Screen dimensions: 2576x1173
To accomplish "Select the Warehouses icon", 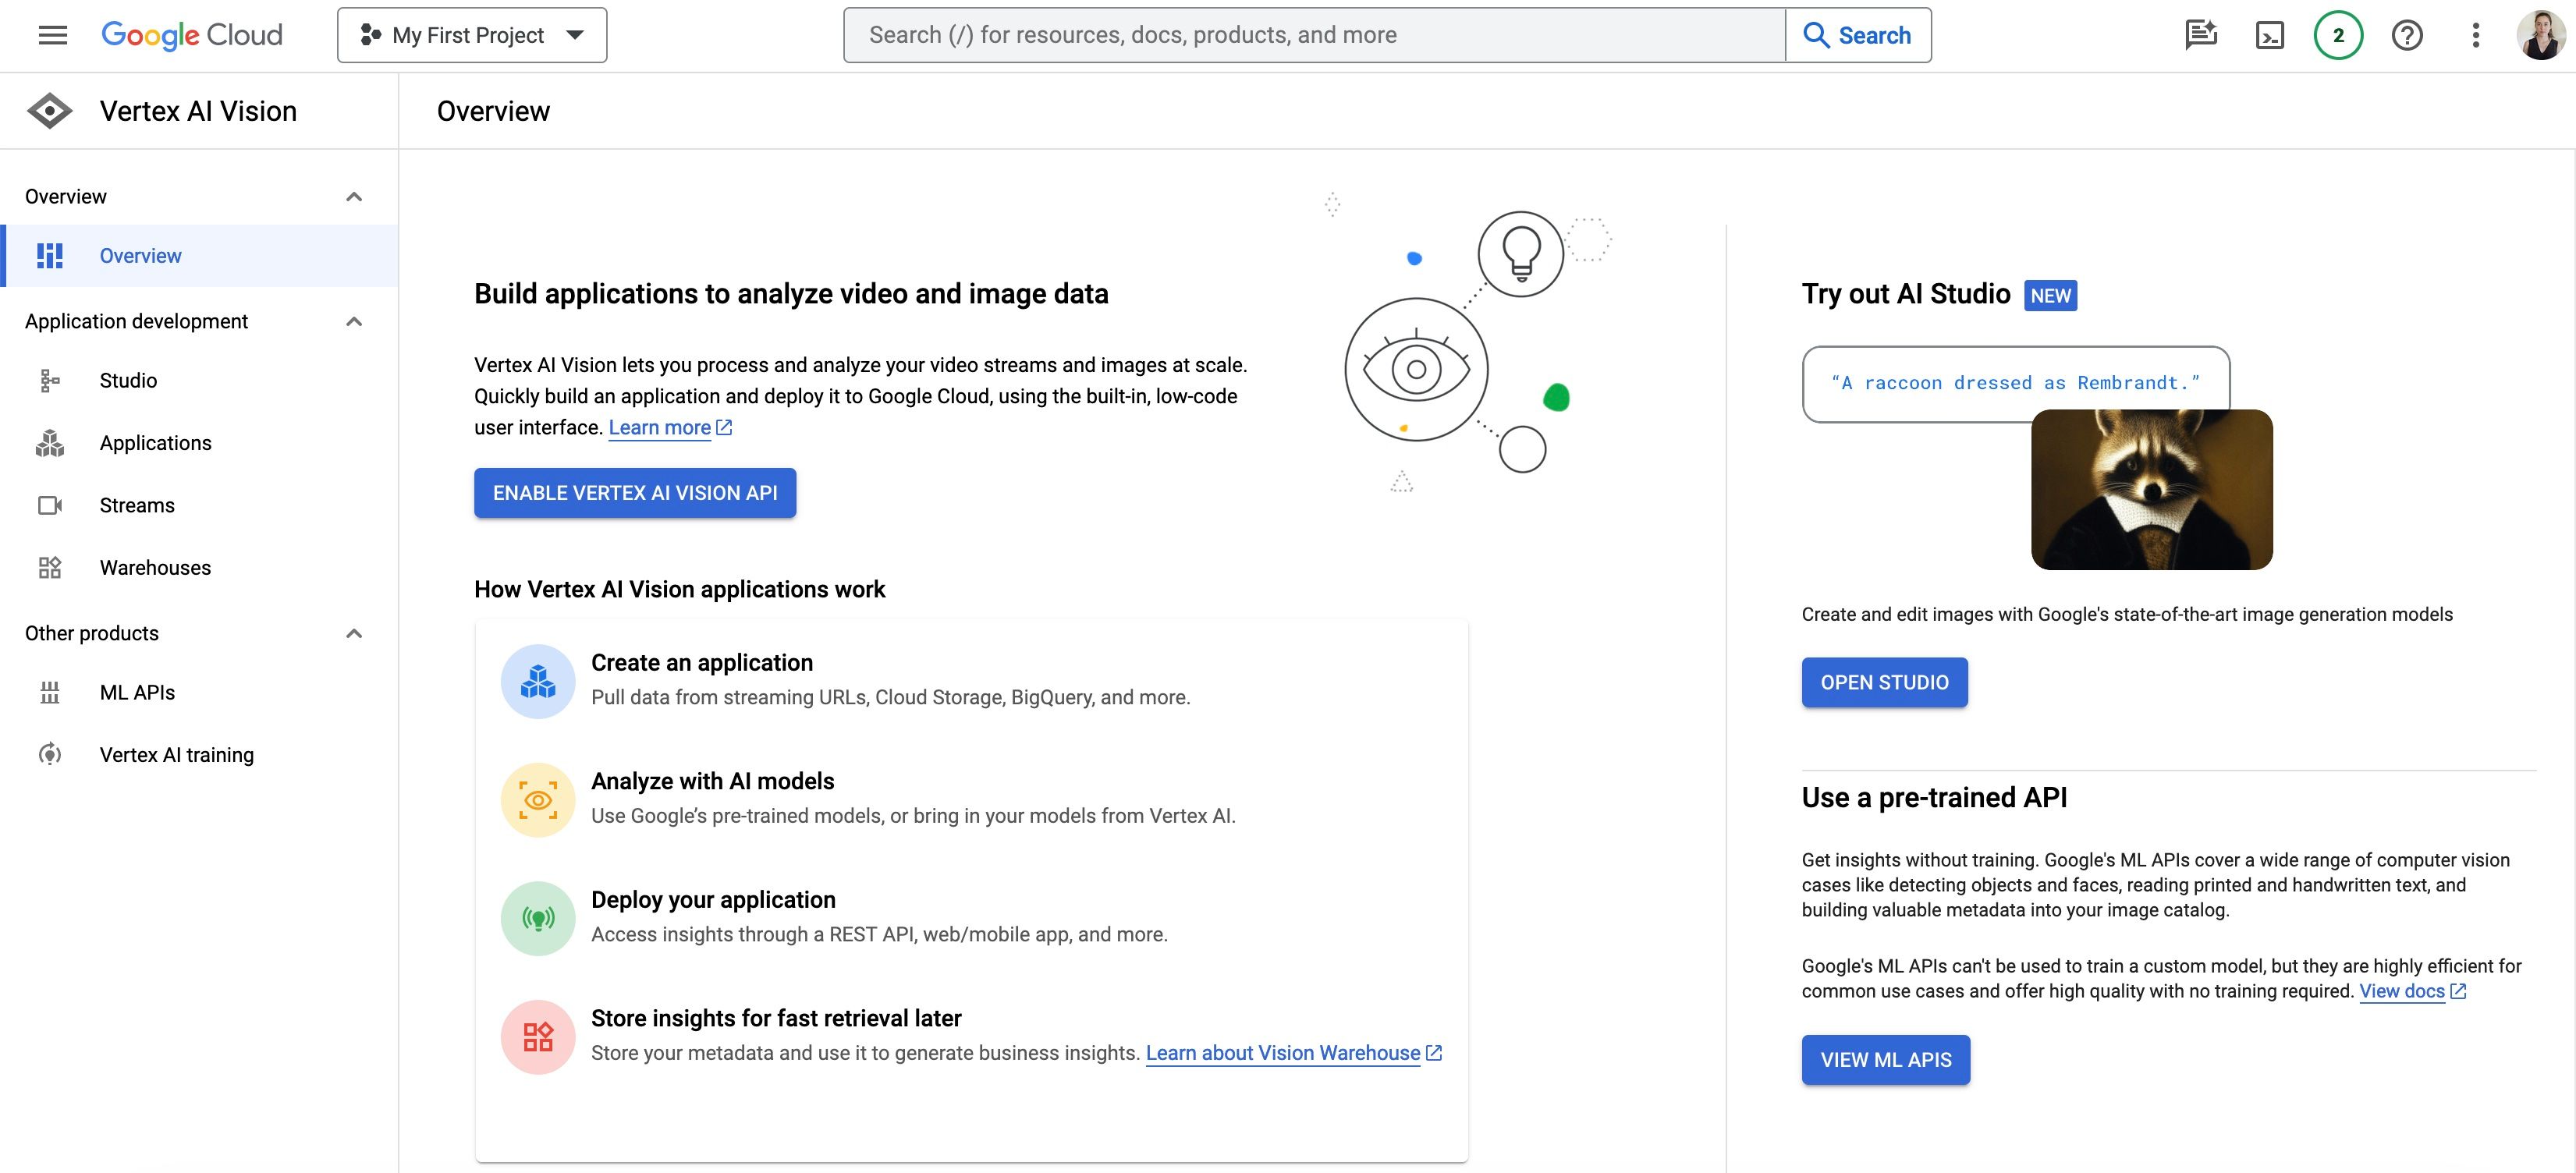I will [50, 567].
